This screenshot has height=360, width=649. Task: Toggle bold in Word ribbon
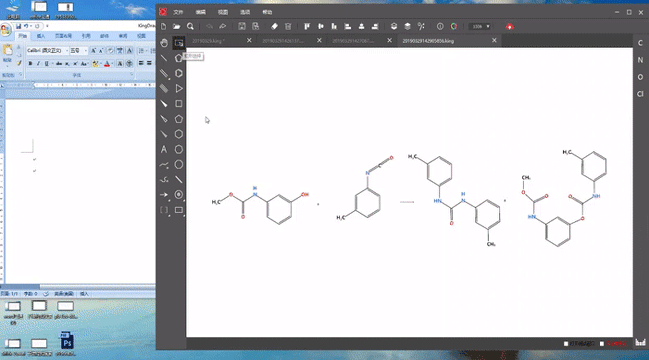30,63
